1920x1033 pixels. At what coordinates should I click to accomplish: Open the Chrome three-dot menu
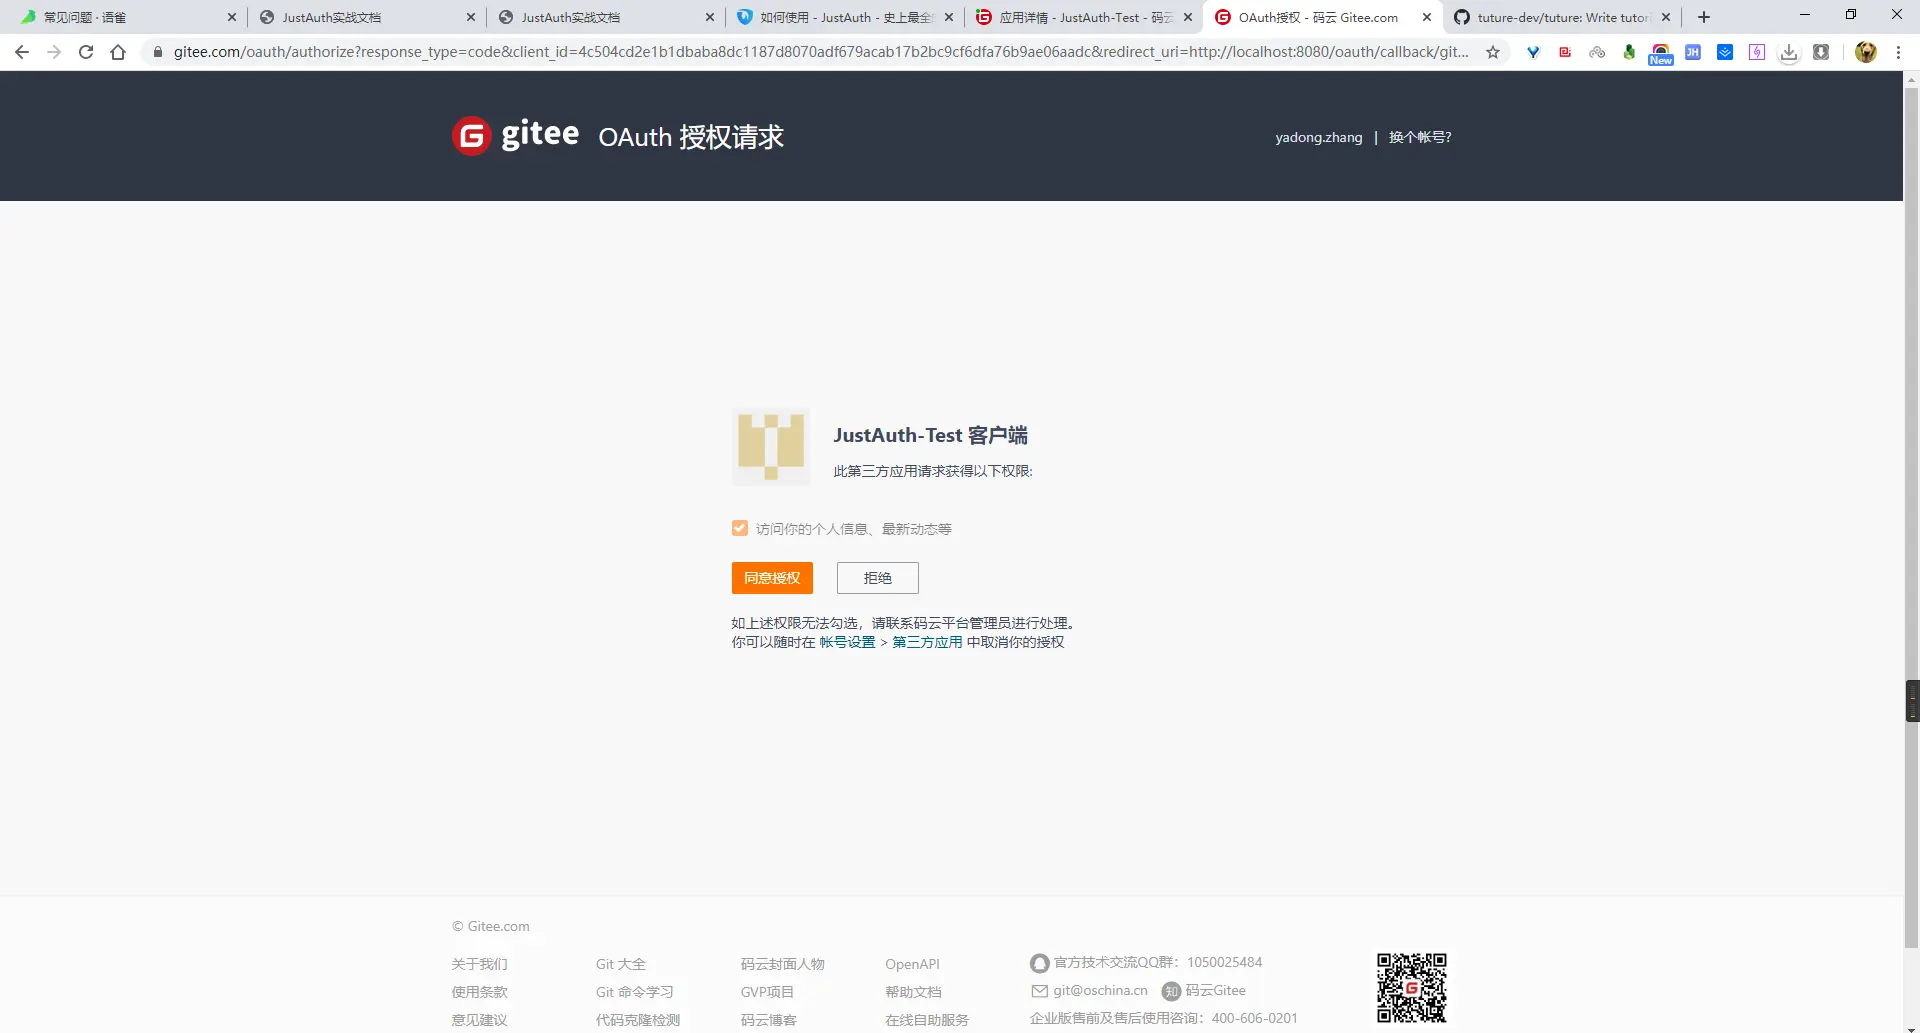[x=1898, y=52]
